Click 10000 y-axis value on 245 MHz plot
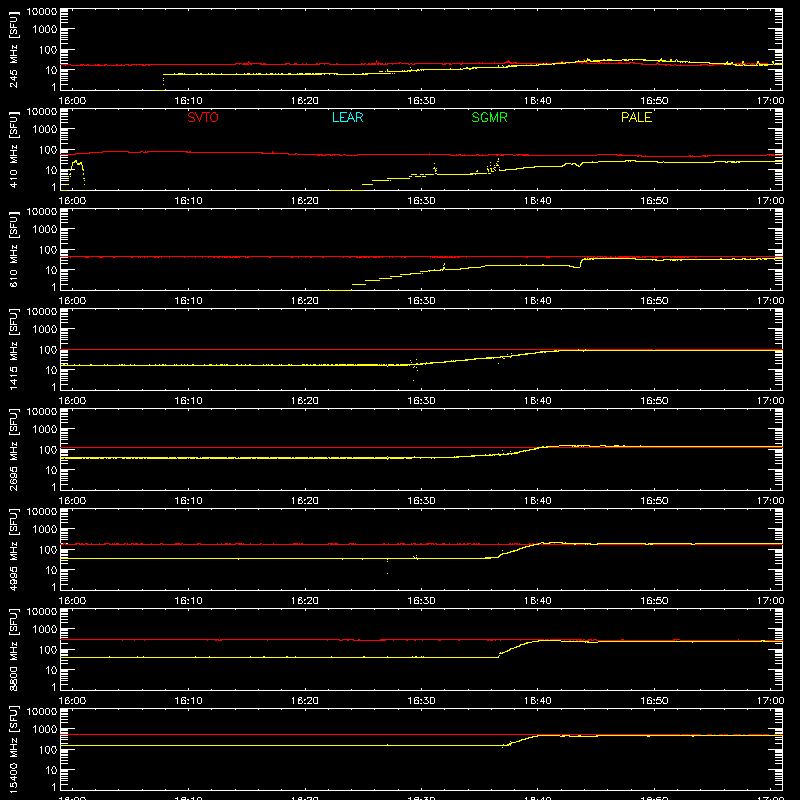800x800 pixels. 42,12
